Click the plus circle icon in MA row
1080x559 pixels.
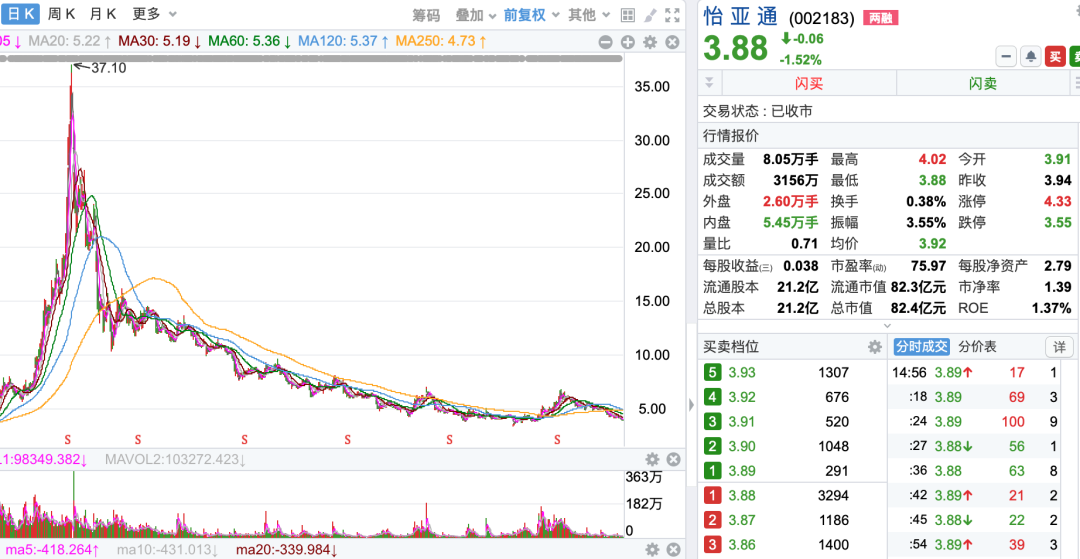(627, 42)
